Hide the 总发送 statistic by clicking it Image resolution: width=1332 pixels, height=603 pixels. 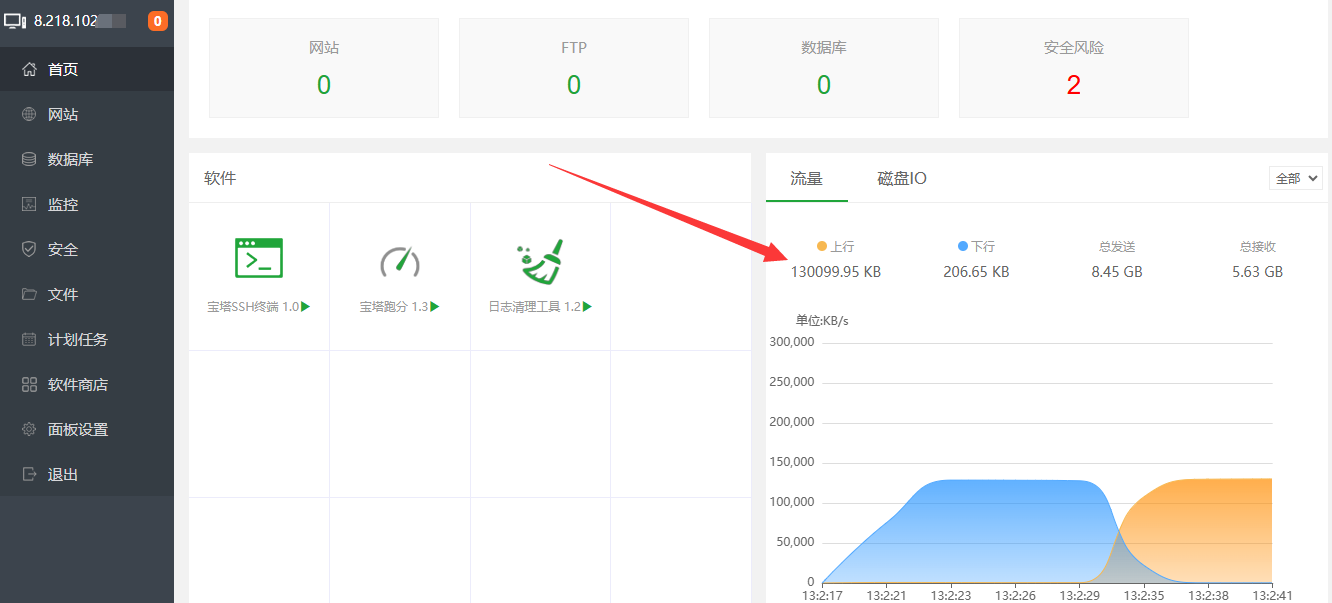(1116, 245)
